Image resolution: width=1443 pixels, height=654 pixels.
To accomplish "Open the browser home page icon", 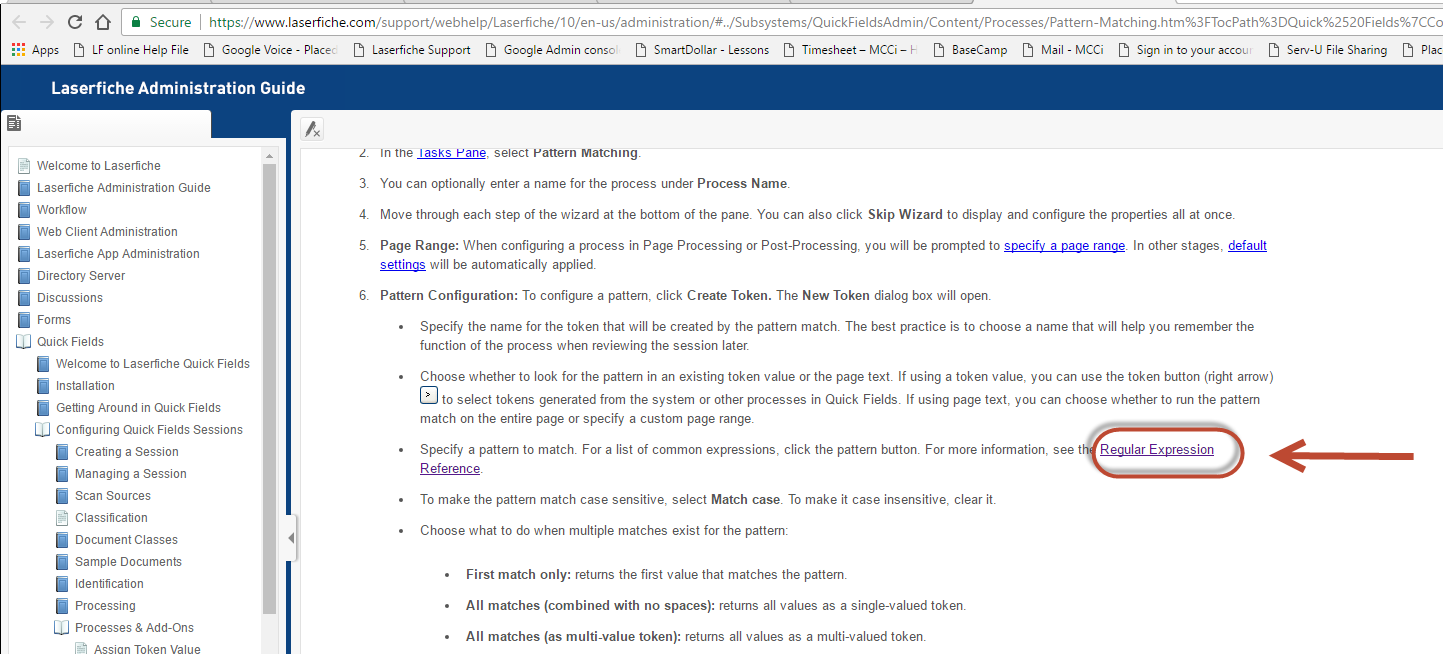I will coord(102,21).
